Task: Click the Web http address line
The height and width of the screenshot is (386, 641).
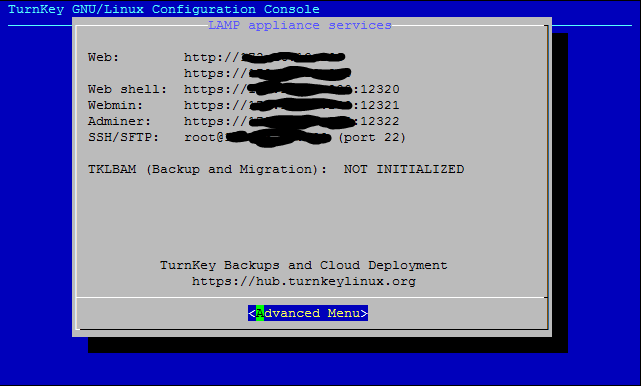Action: pyautogui.click(x=264, y=57)
